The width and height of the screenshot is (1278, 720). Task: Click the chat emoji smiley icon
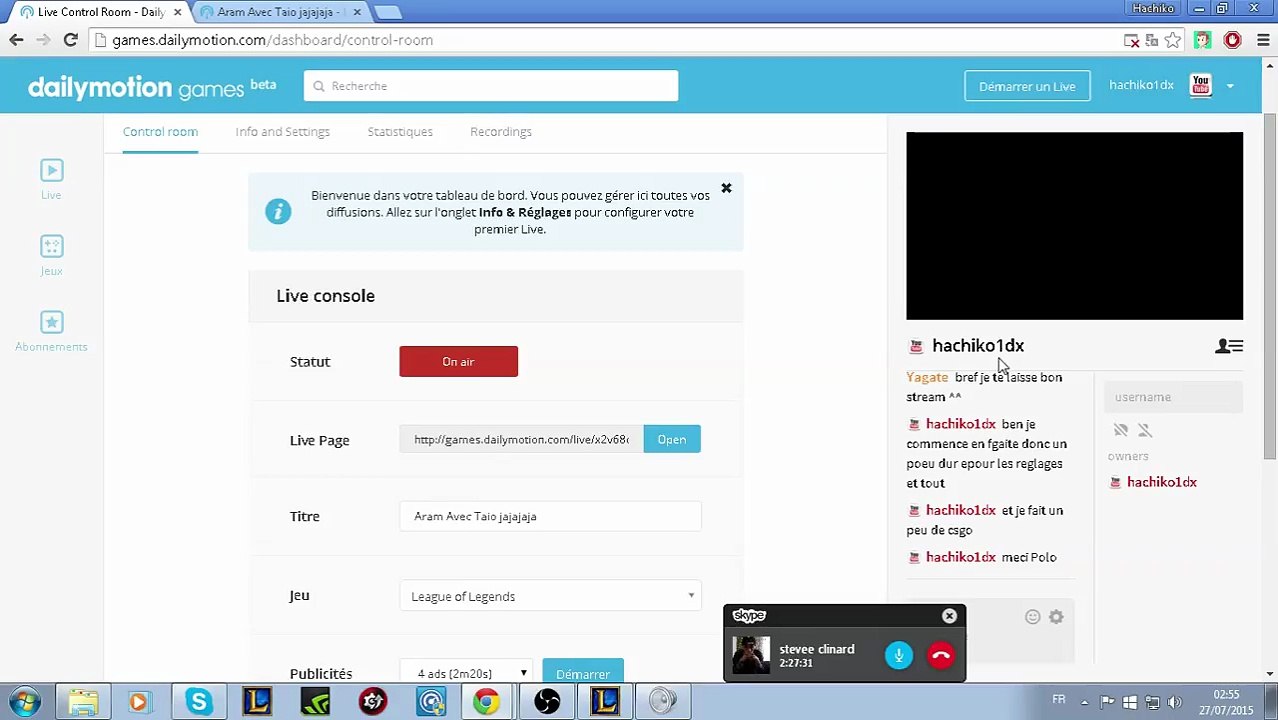click(x=1032, y=617)
